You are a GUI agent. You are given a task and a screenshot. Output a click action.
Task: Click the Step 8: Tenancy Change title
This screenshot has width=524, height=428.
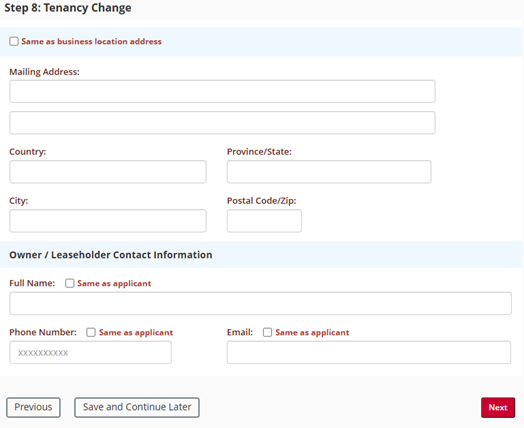[68, 8]
